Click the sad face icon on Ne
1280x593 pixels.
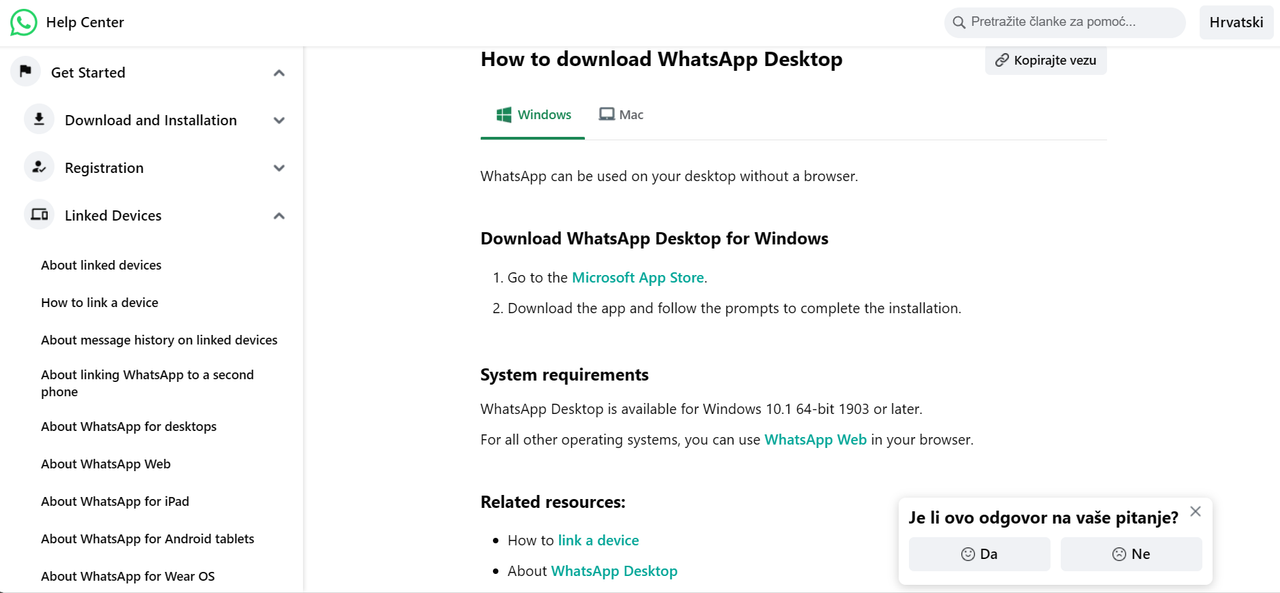click(1119, 554)
